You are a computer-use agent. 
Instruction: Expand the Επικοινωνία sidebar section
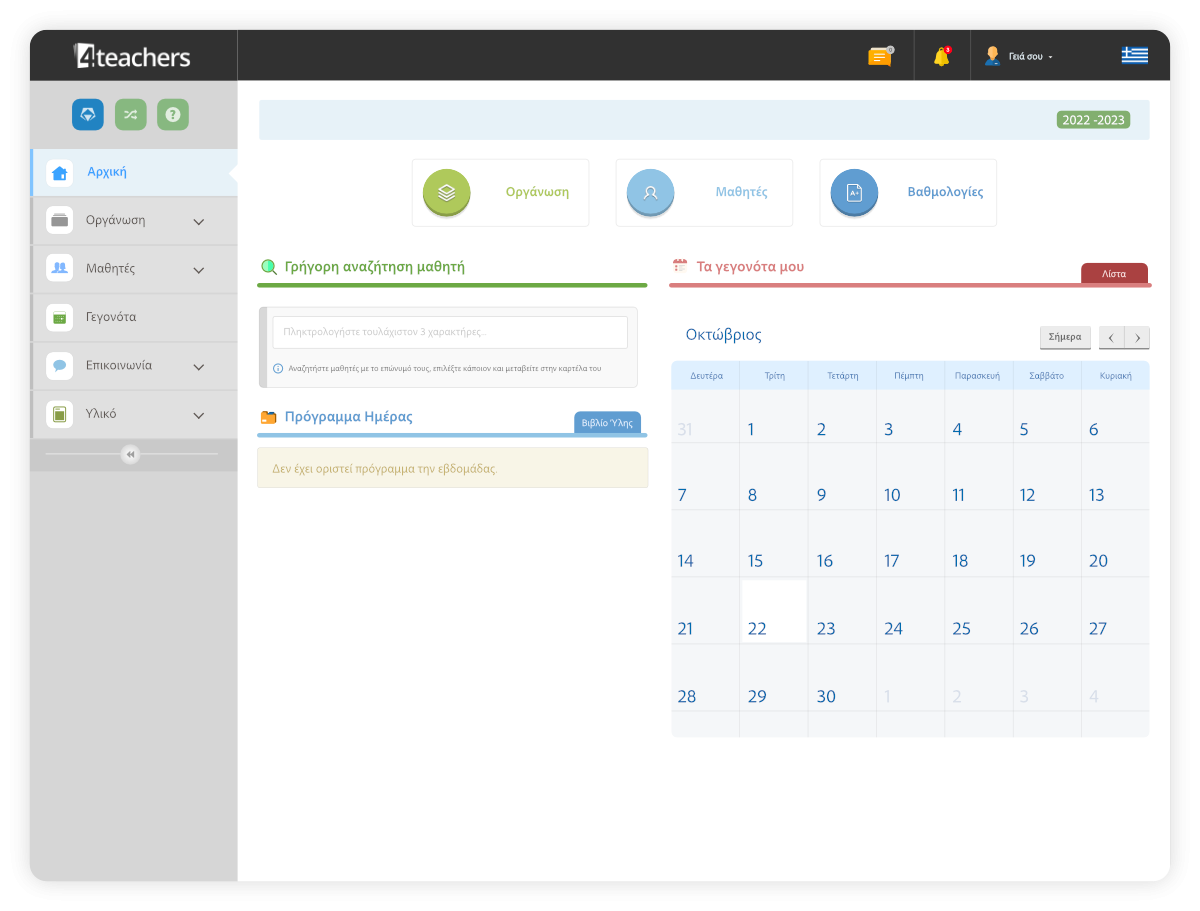[x=198, y=367]
